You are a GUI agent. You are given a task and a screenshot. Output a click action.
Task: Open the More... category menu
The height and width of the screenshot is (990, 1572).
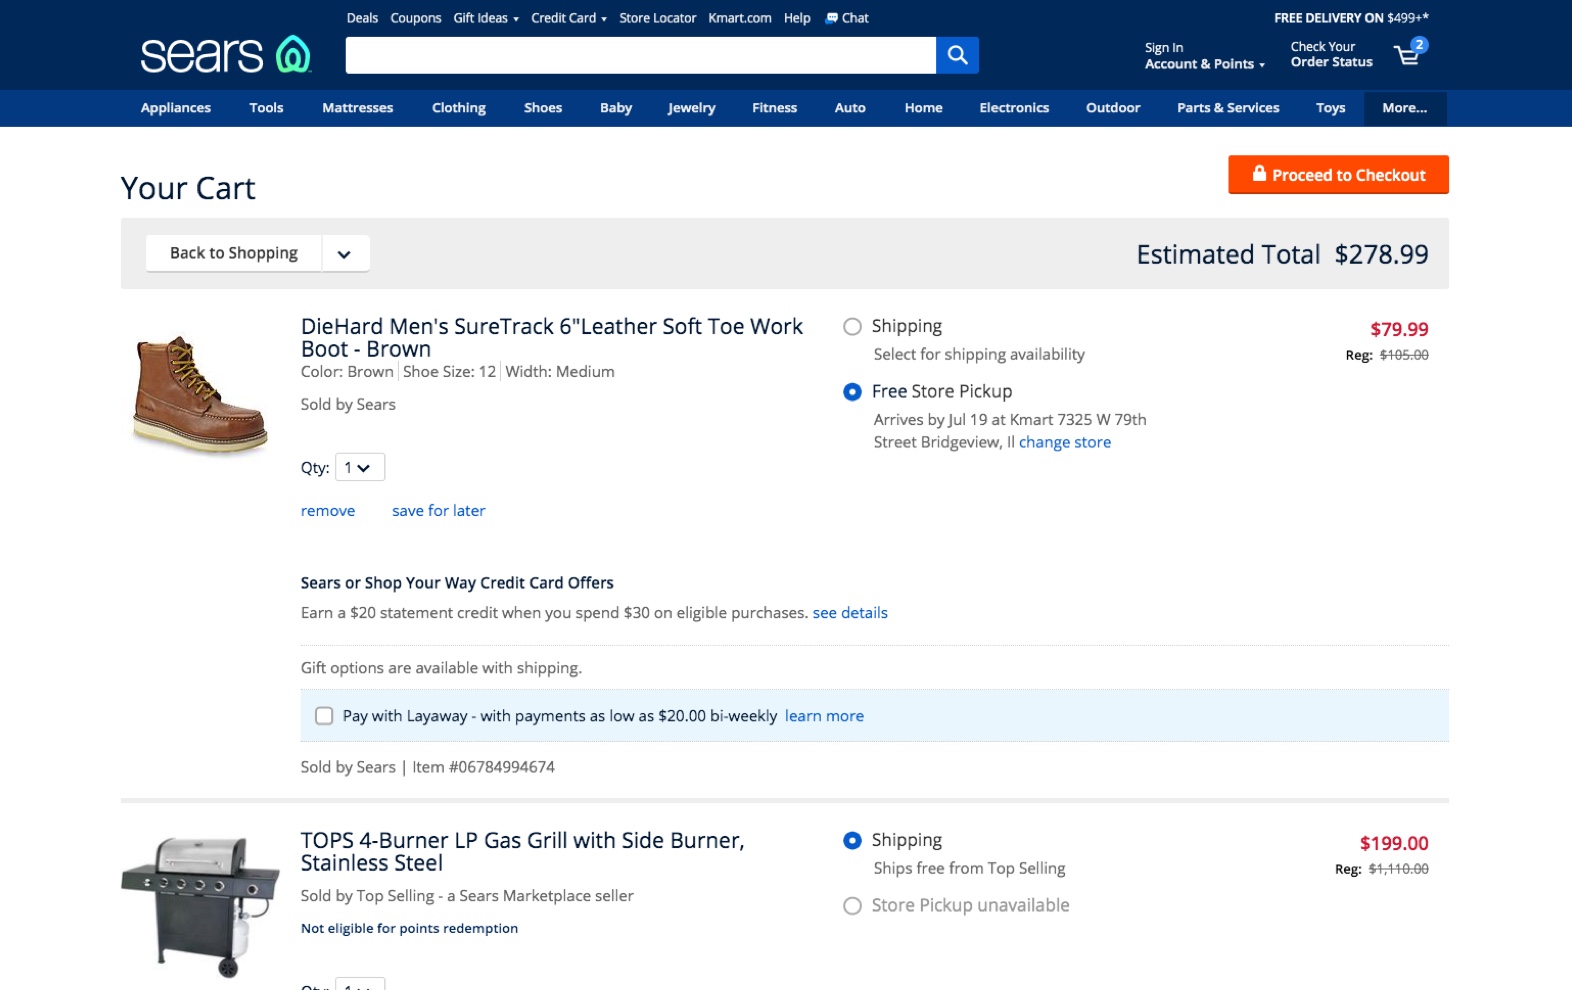(x=1405, y=108)
